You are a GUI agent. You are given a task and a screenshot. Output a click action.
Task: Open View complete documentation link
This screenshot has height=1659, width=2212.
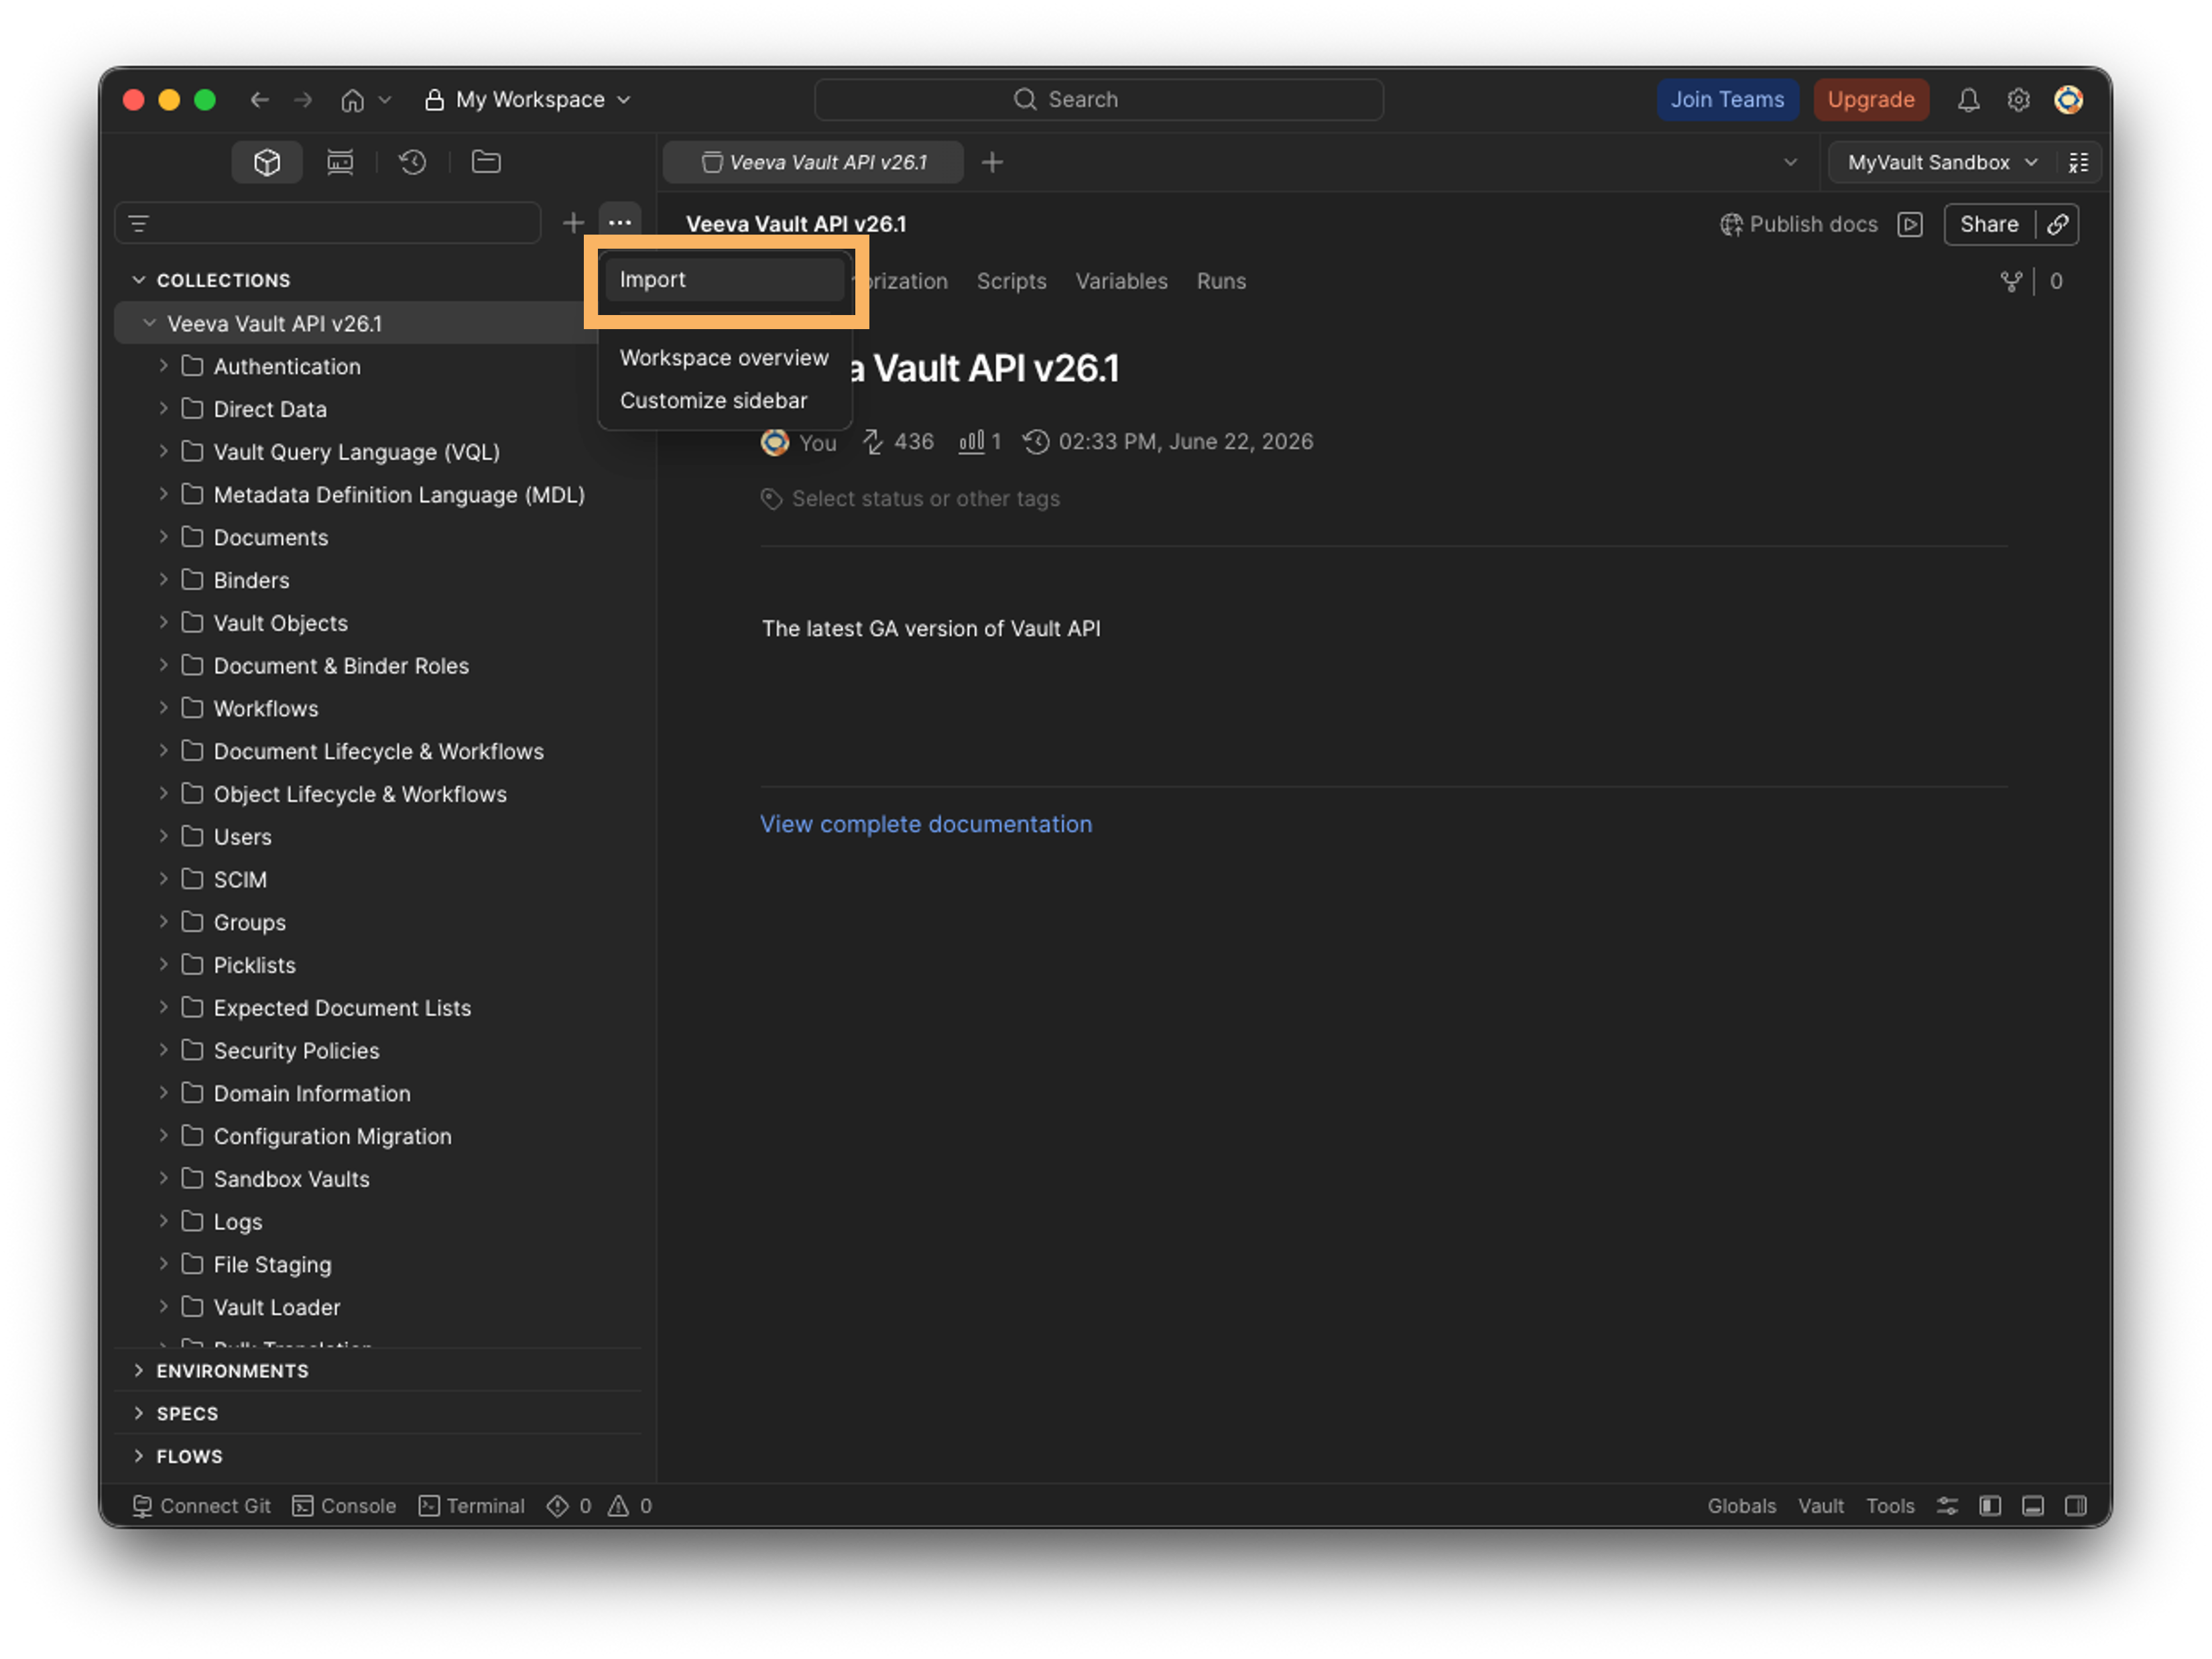click(926, 824)
